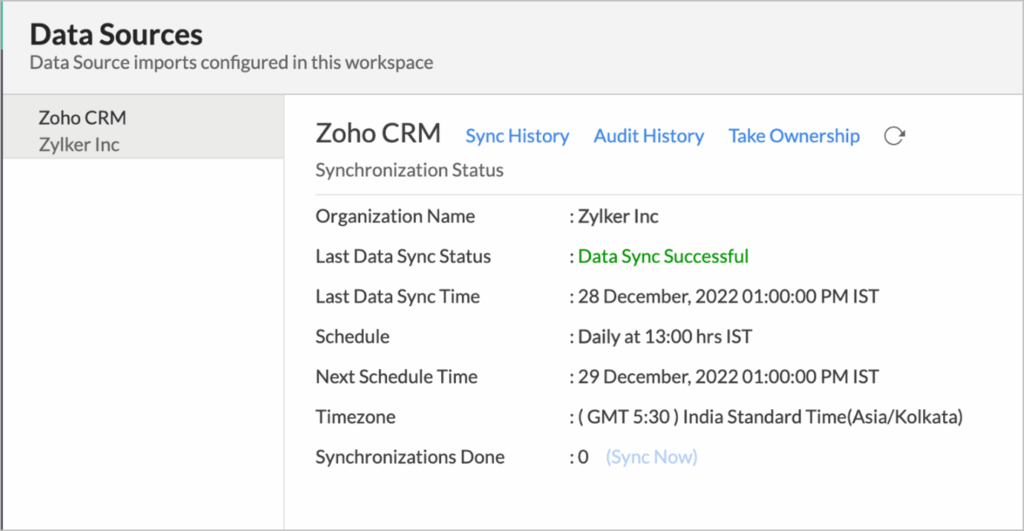The height and width of the screenshot is (531, 1024).
Task: Open the Audit History link
Action: (648, 136)
